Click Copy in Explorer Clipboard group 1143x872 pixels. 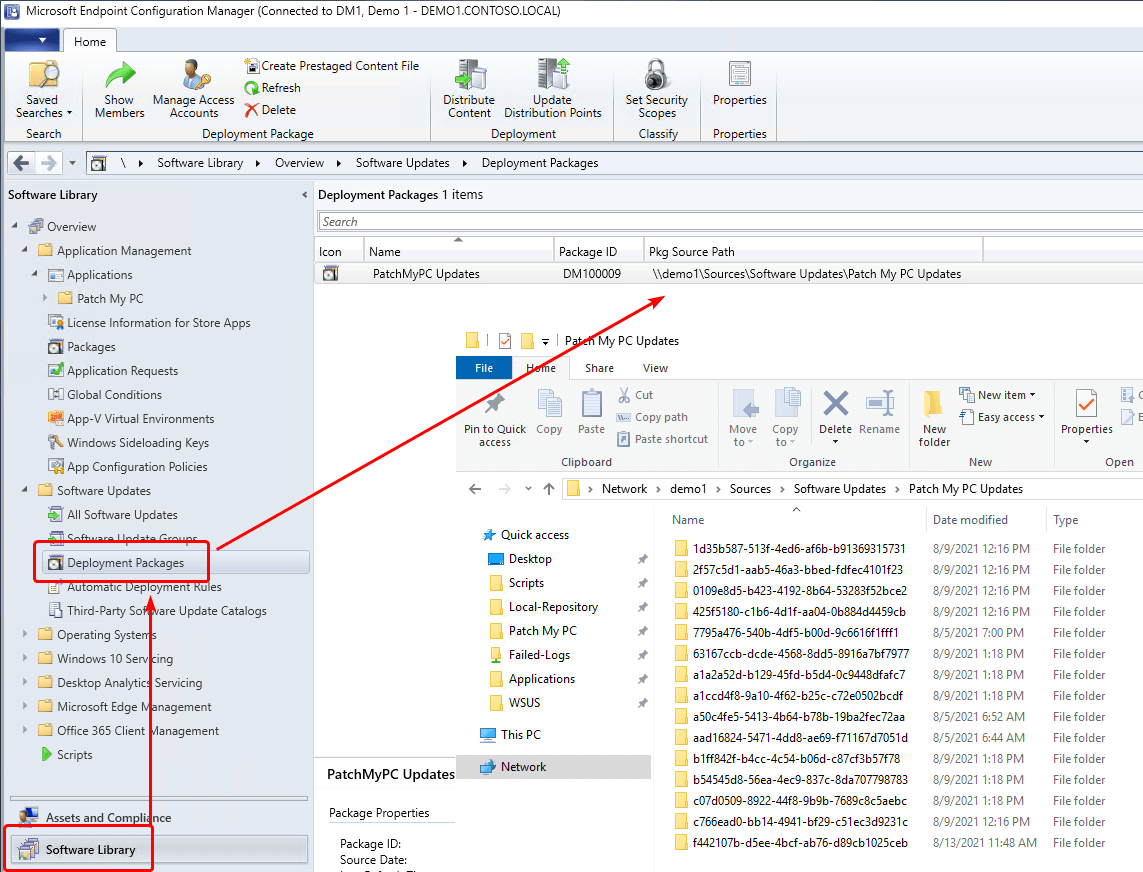click(x=549, y=412)
